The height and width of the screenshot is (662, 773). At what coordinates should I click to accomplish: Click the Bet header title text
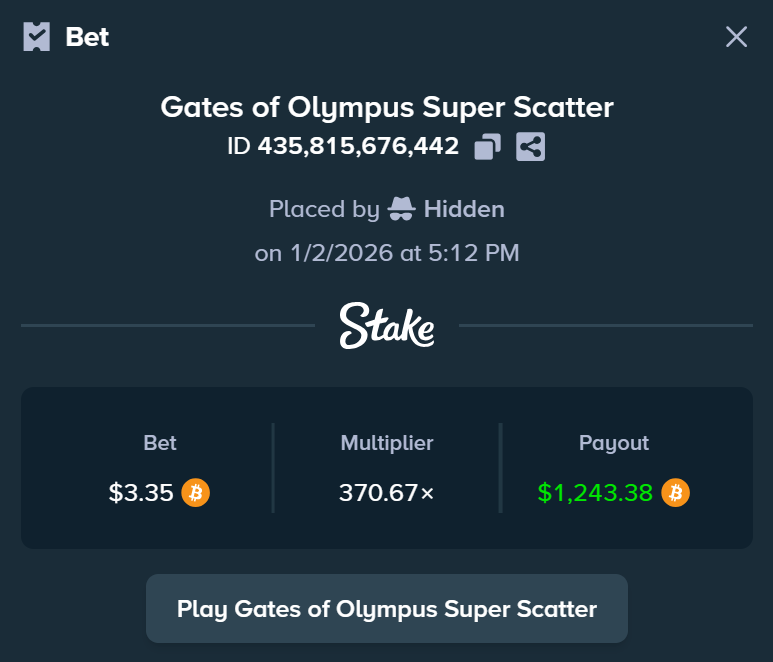click(87, 37)
